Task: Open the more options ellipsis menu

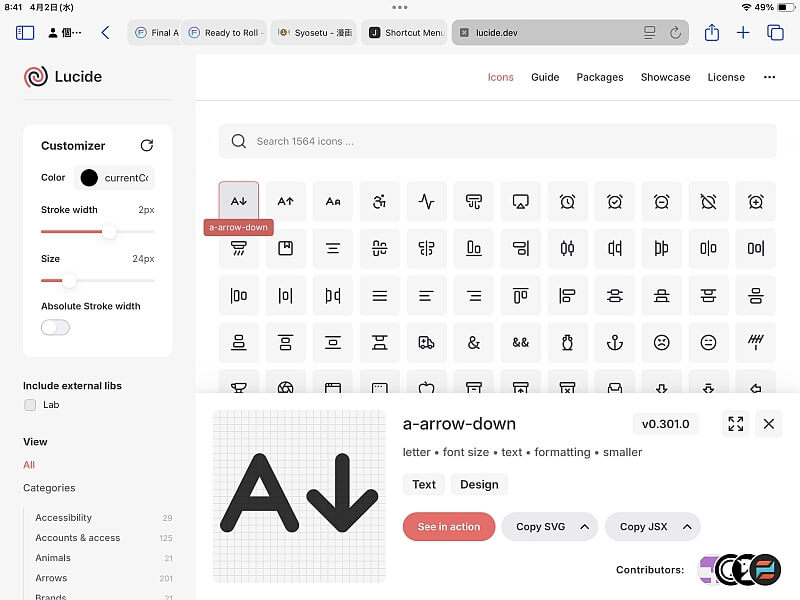Action: 769,77
